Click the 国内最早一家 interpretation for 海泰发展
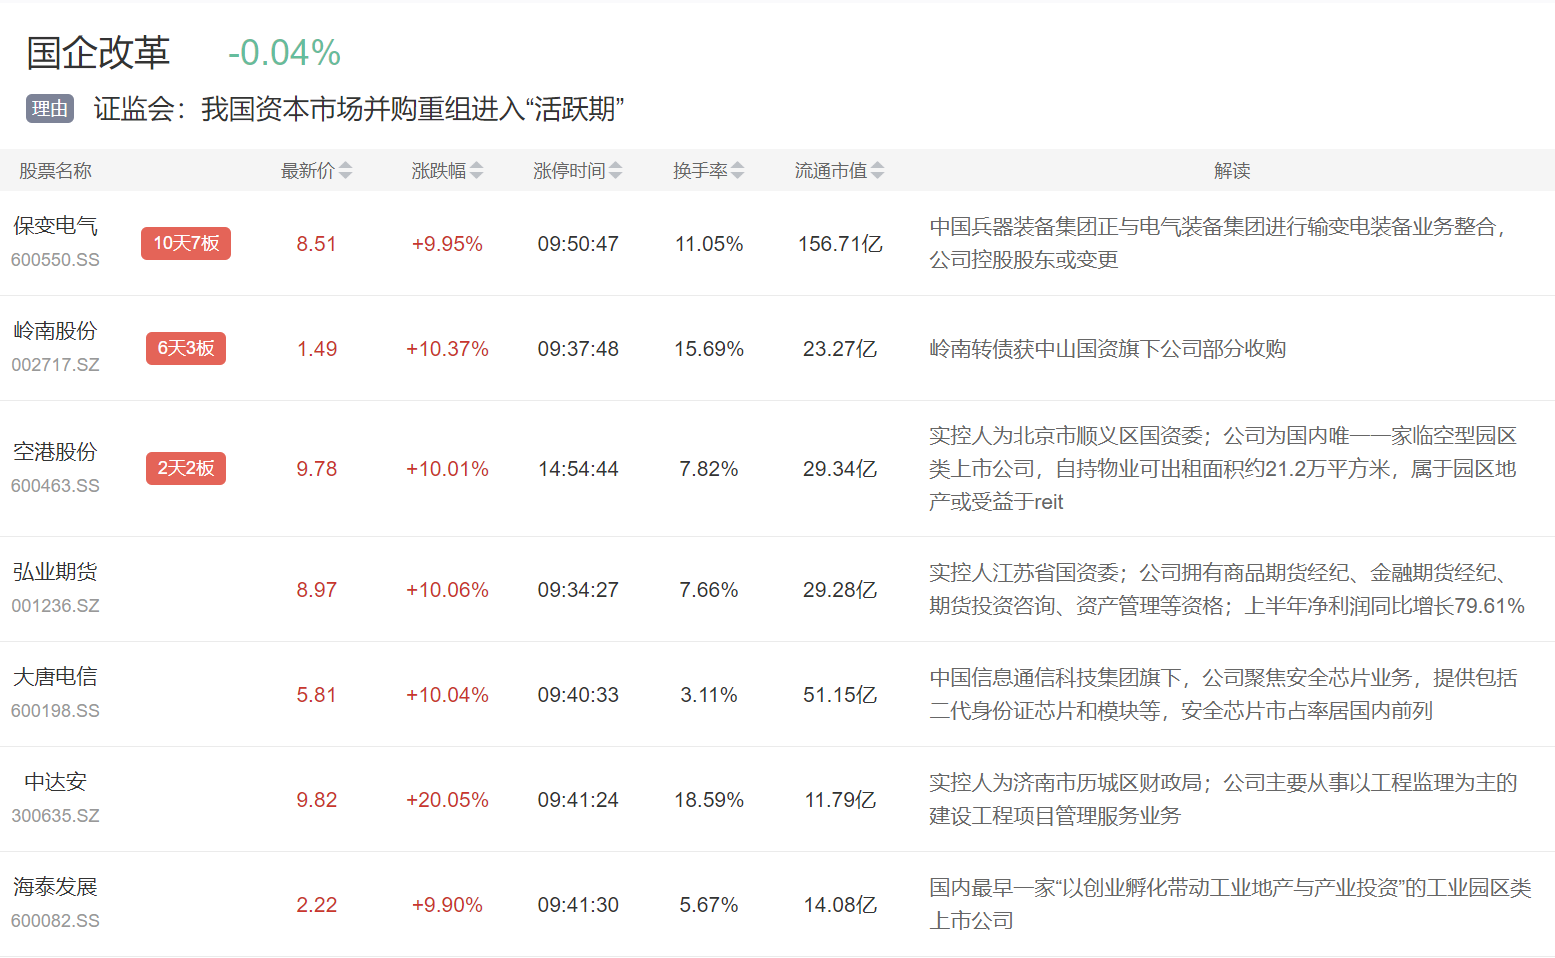1555x958 pixels. coord(1230,904)
